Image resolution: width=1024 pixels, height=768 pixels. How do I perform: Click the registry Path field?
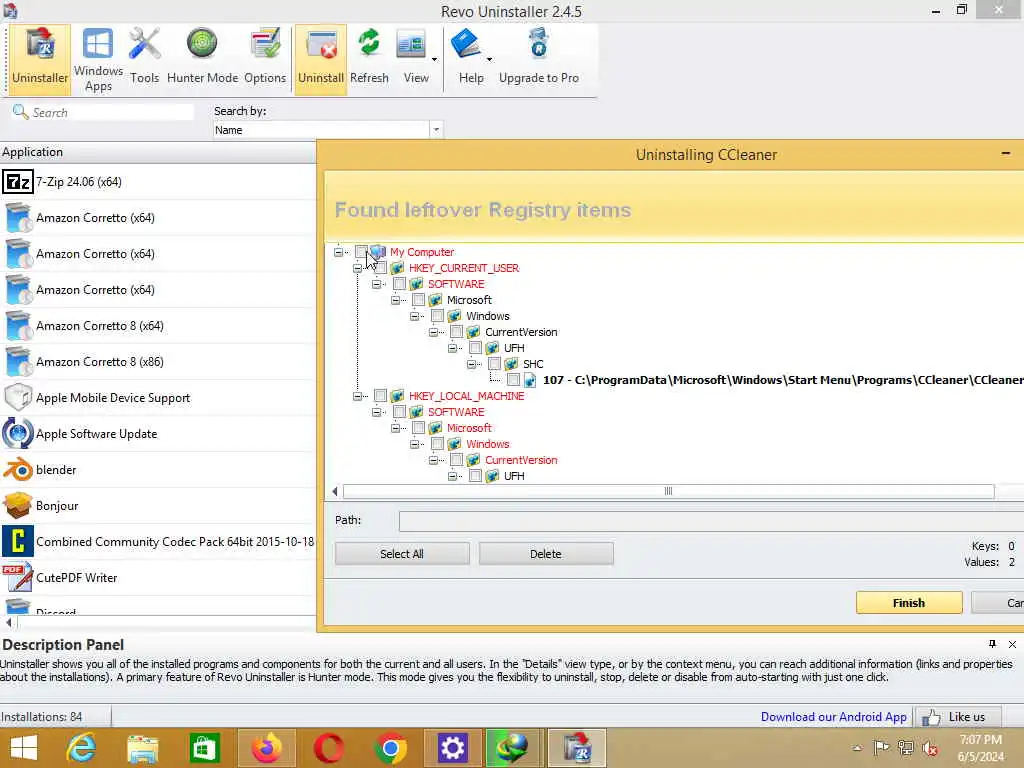click(711, 520)
